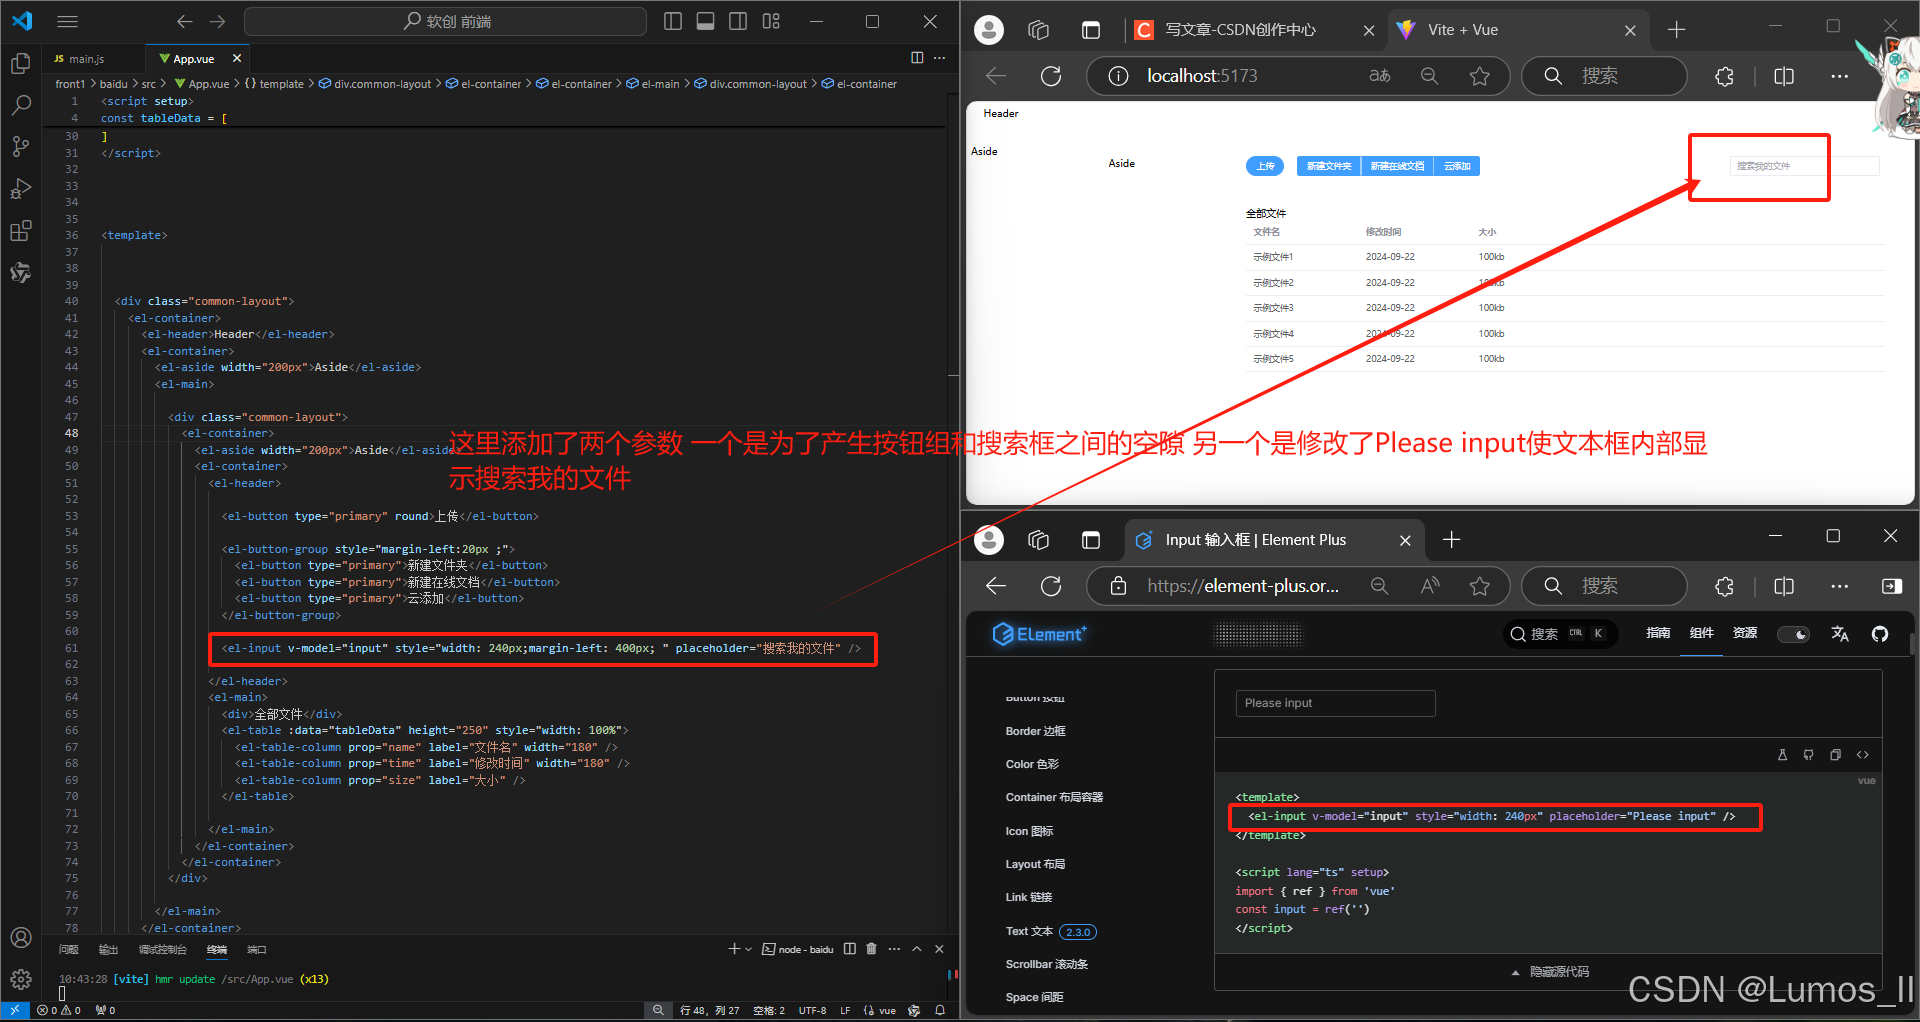Image resolution: width=1920 pixels, height=1022 pixels.
Task: Open 指南 in the Element Plus navbar
Action: point(1658,633)
